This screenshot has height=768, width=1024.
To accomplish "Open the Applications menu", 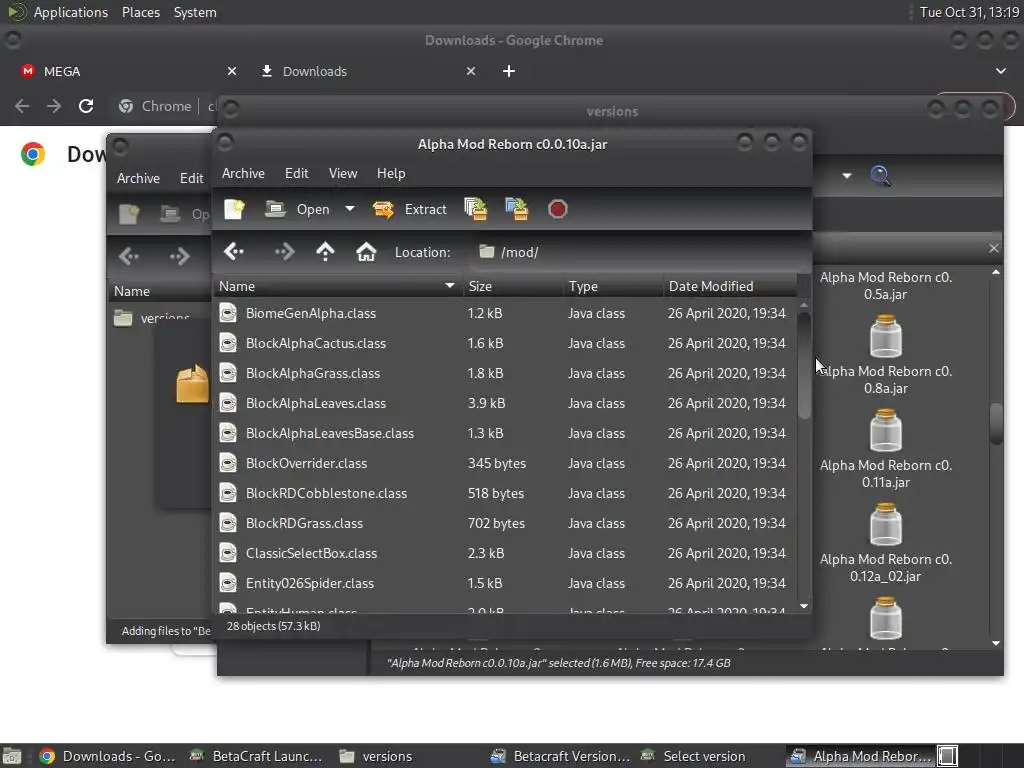I will coord(71,12).
